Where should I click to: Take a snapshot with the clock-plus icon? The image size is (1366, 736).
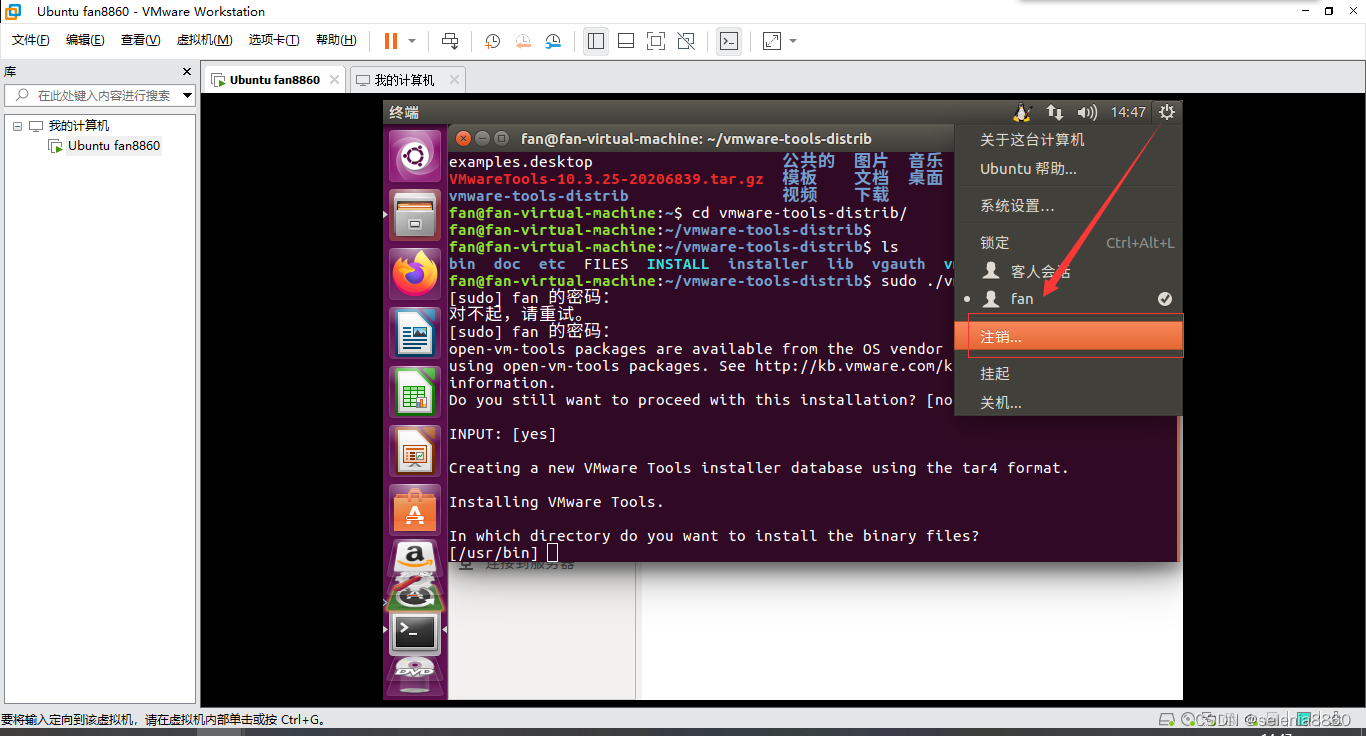pyautogui.click(x=493, y=41)
